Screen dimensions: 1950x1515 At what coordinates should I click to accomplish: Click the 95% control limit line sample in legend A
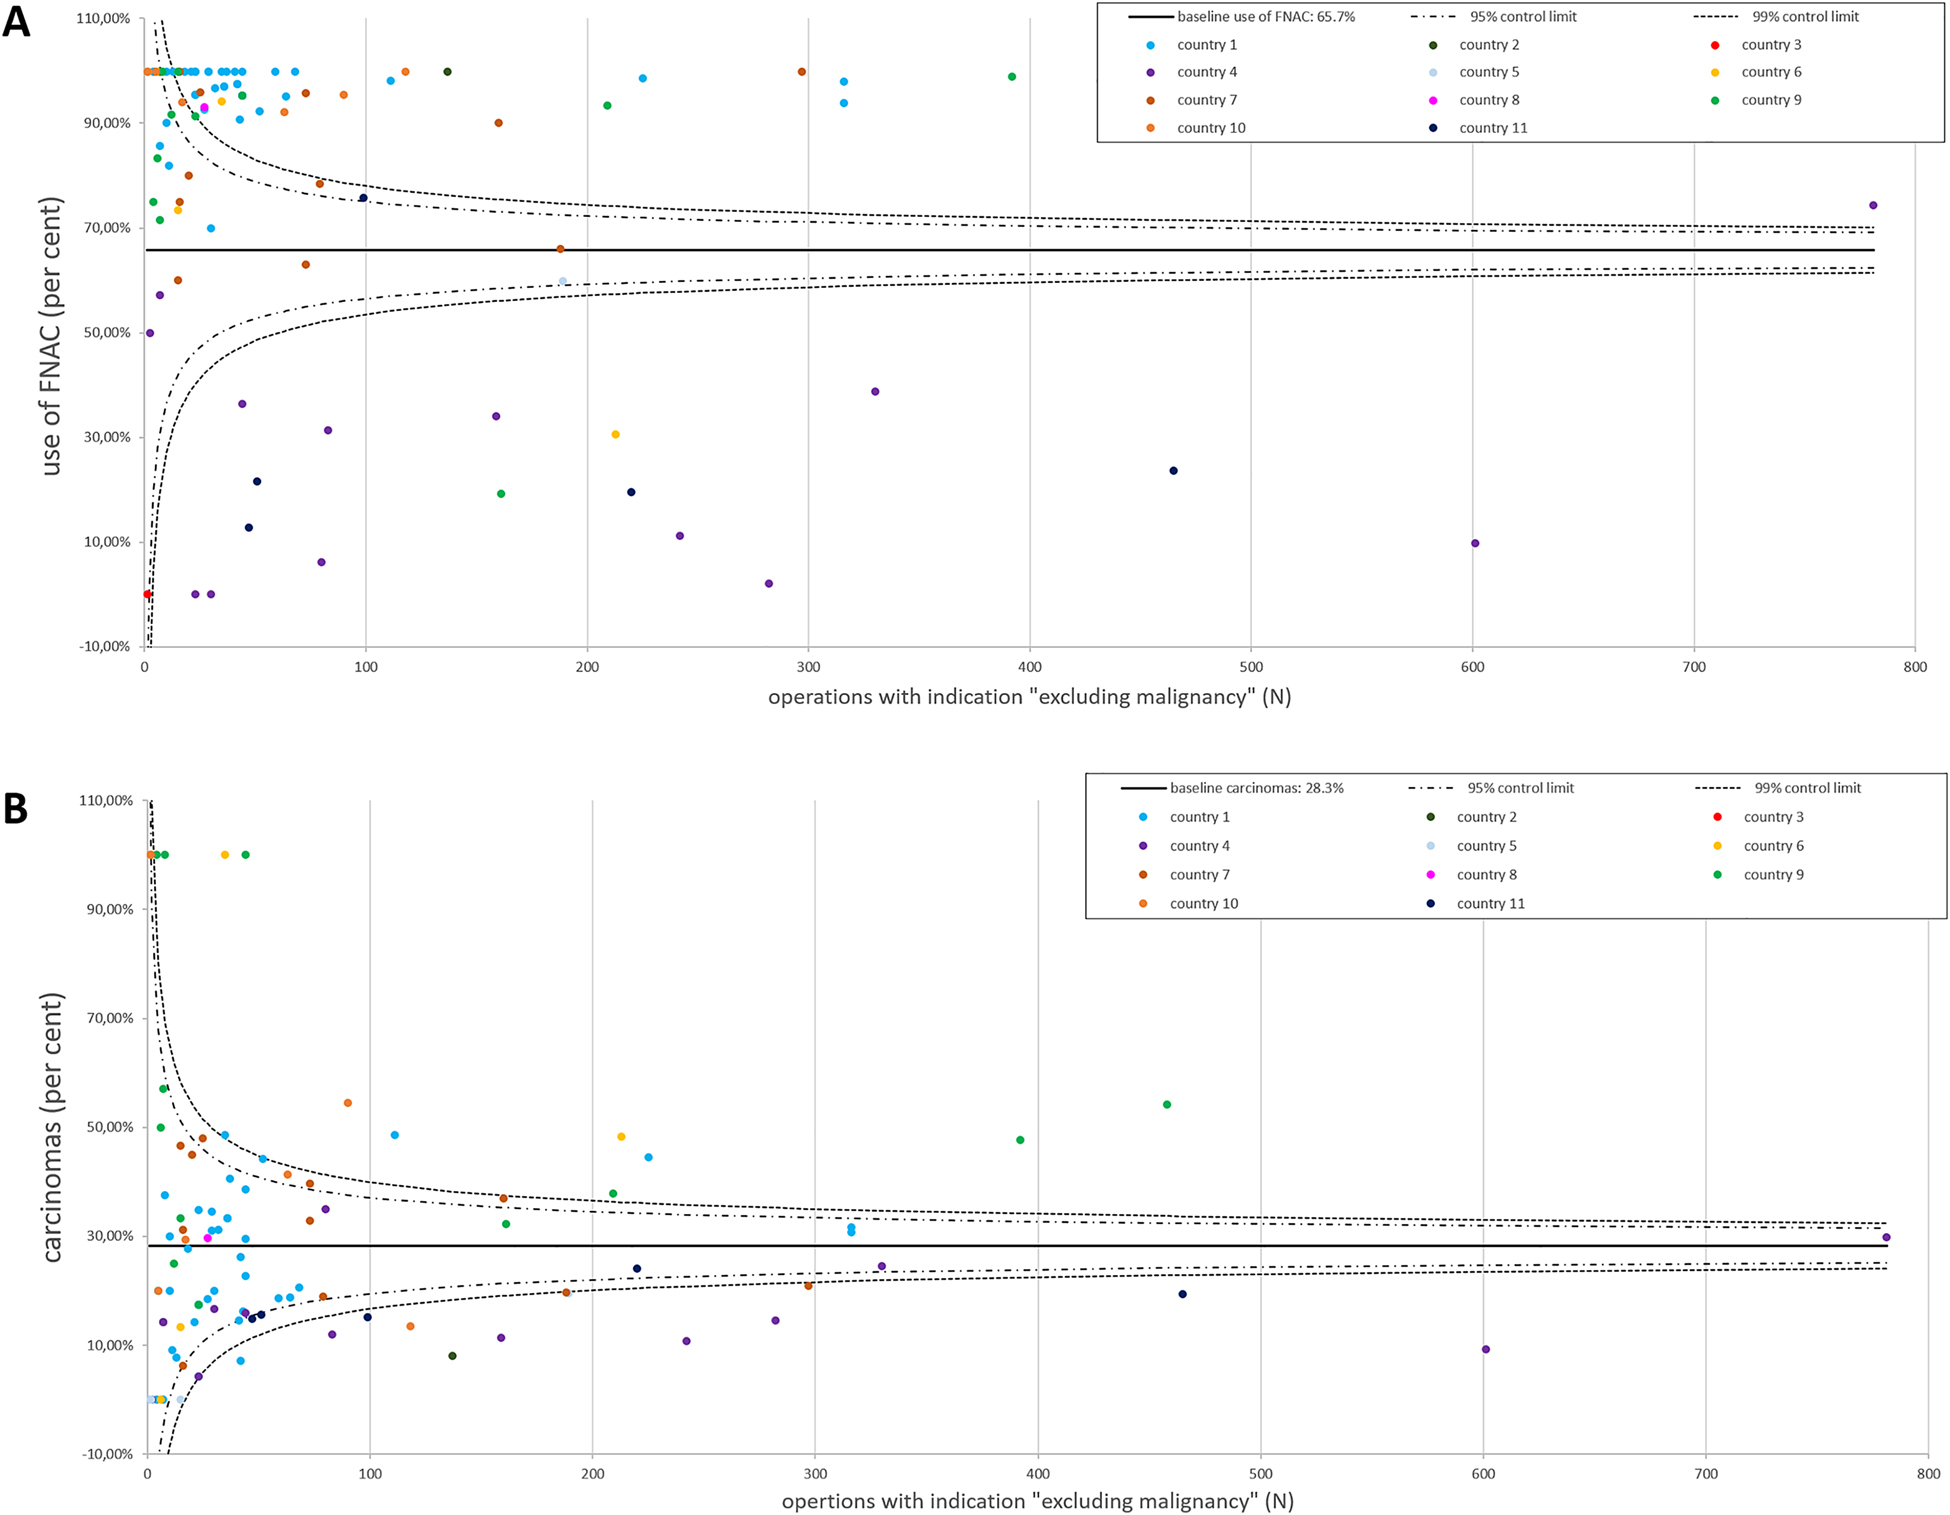pyautogui.click(x=1432, y=17)
